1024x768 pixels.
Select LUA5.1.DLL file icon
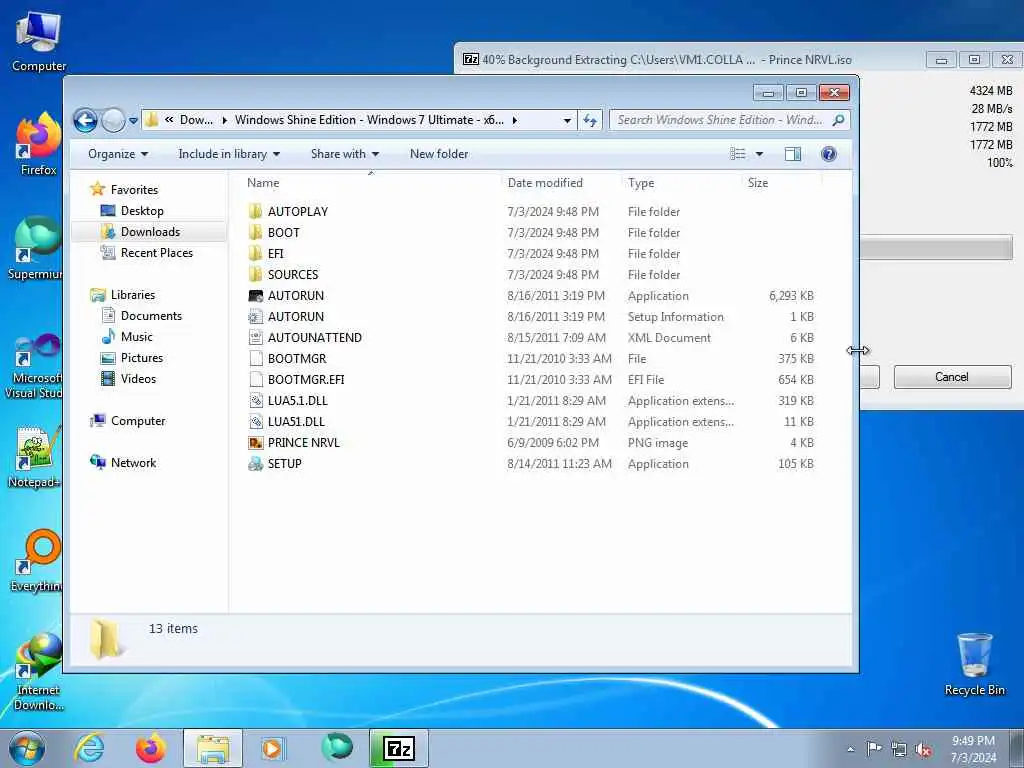click(x=256, y=400)
